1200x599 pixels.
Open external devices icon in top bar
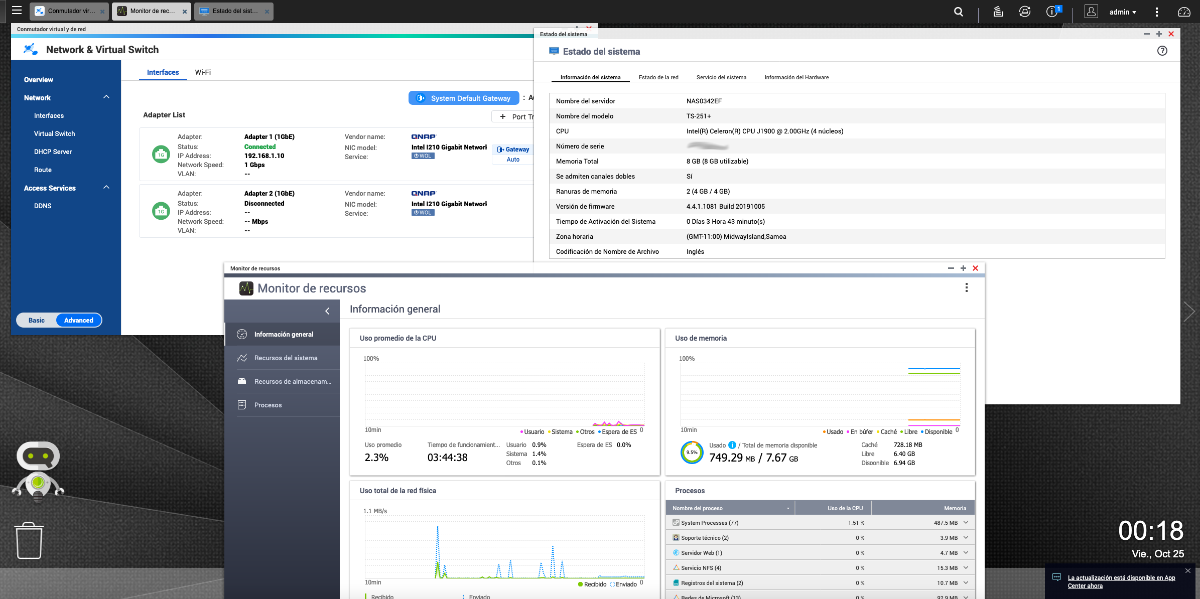tap(1025, 12)
